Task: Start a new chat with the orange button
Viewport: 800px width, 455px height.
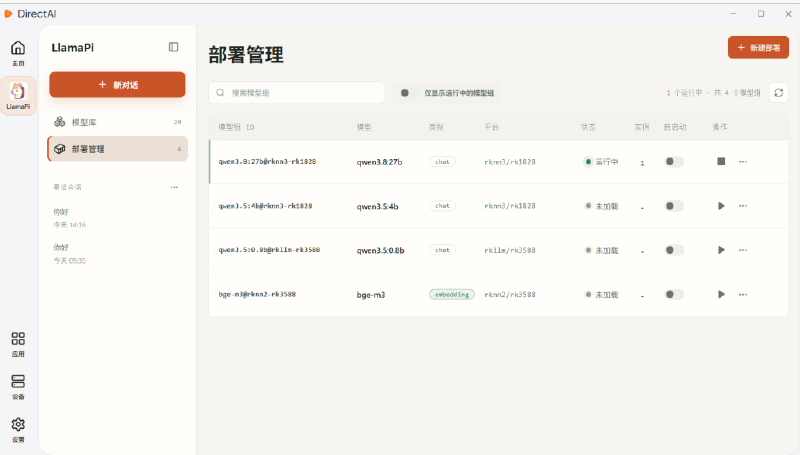Action: pos(117,85)
